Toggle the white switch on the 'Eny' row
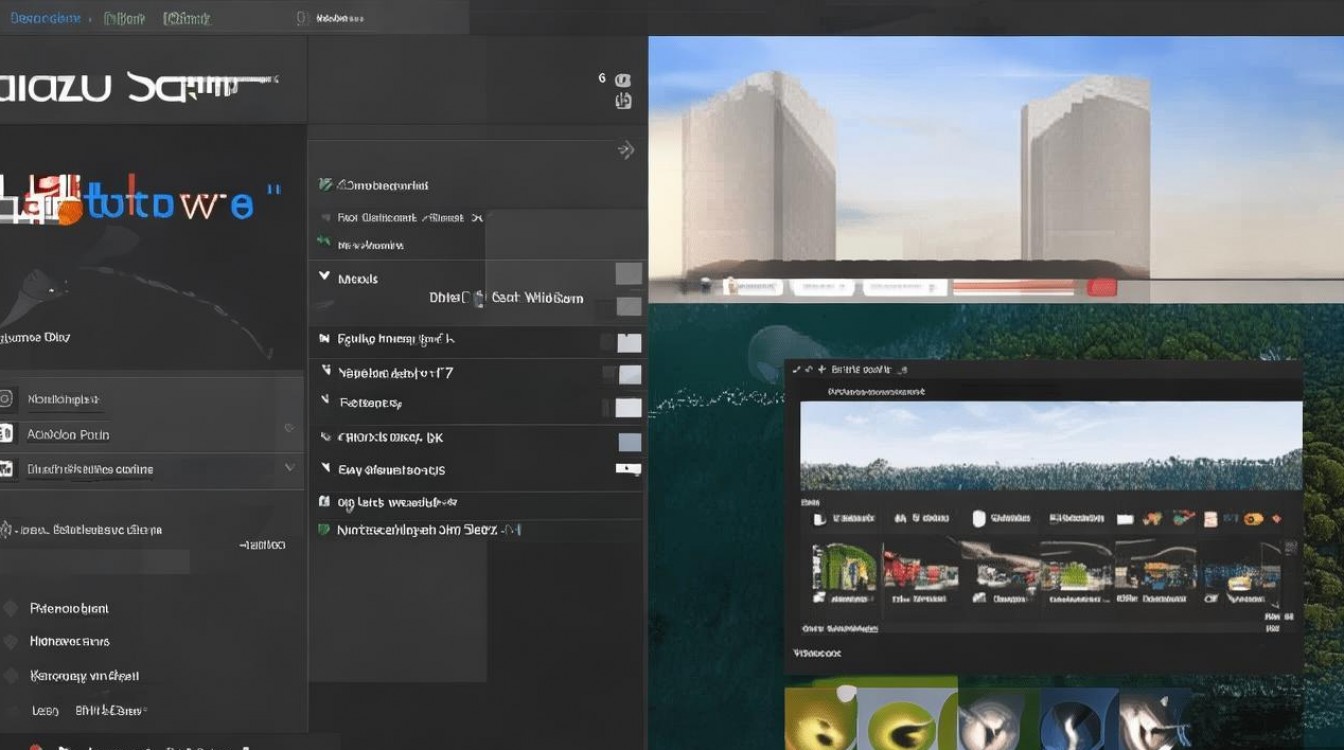The image size is (1344, 750). coord(628,469)
